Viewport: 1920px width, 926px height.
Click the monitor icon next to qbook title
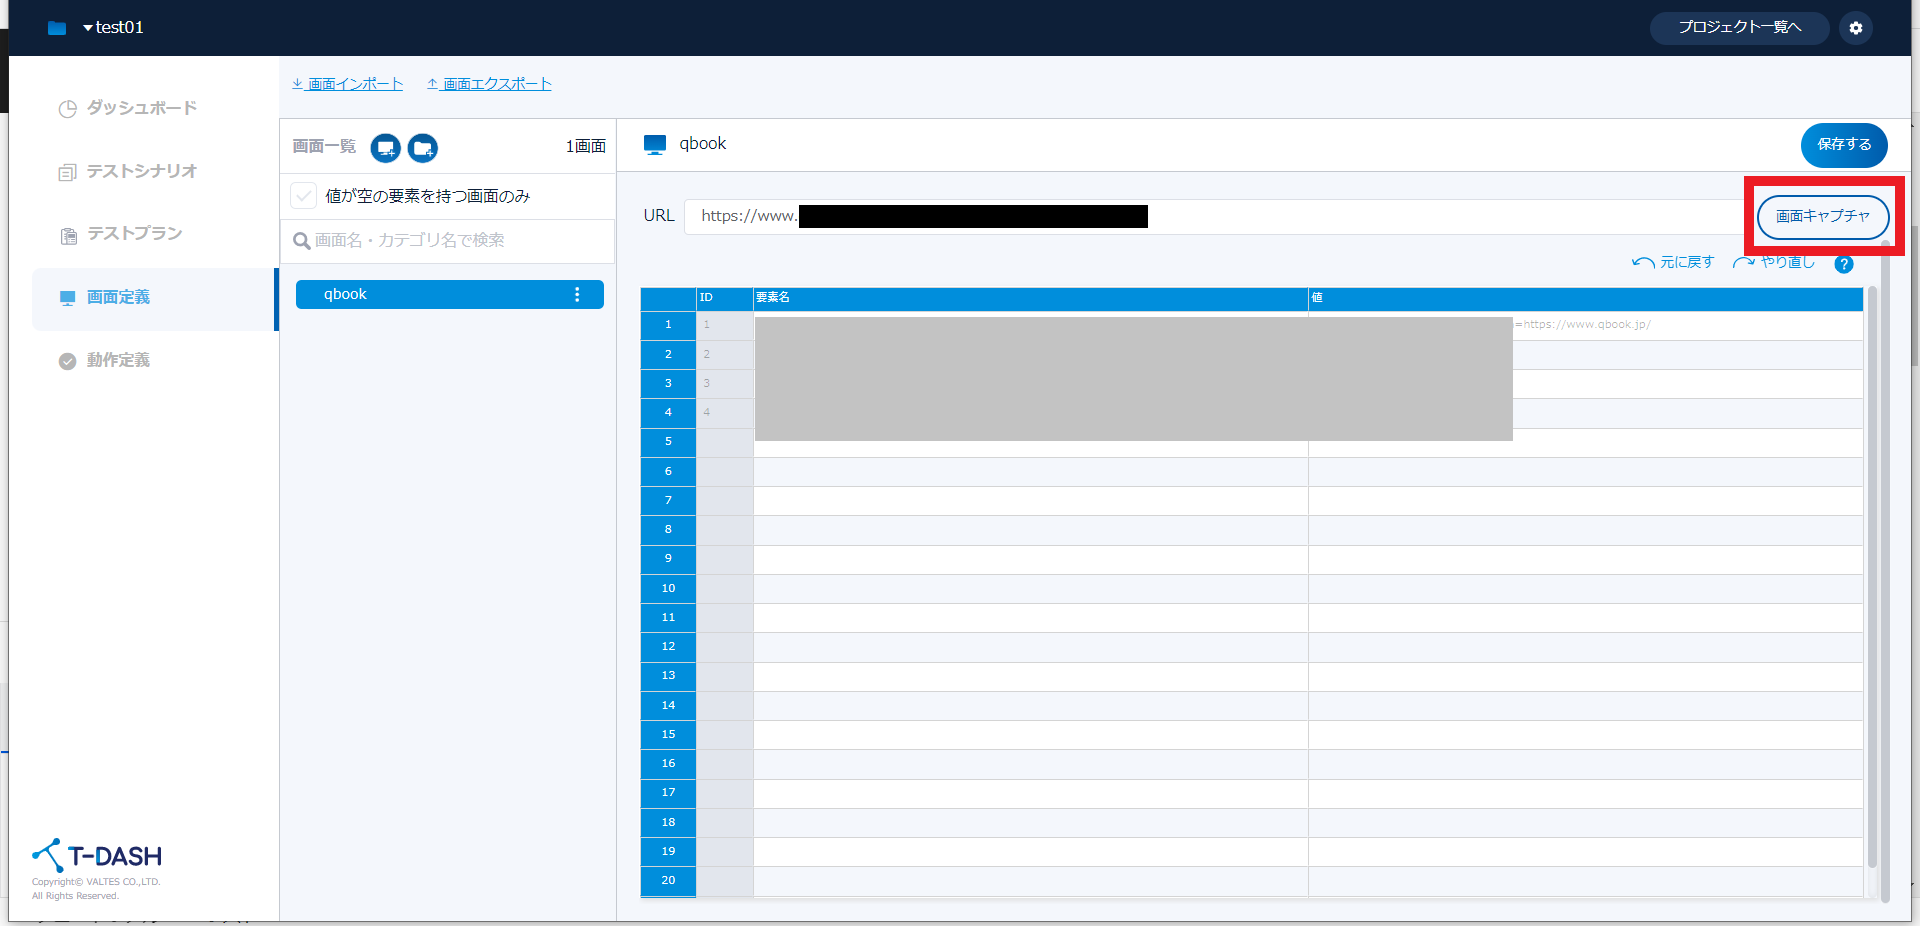(x=655, y=145)
